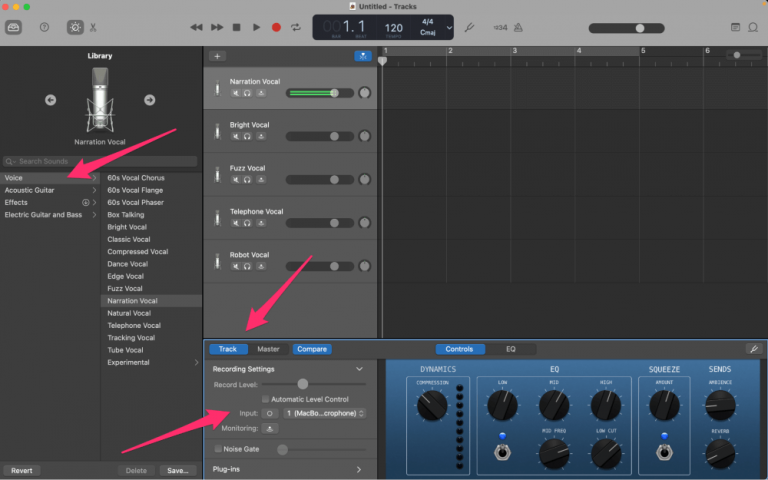Image resolution: width=768 pixels, height=480 pixels.
Task: Expand the Plug-ins section
Action: tap(359, 469)
